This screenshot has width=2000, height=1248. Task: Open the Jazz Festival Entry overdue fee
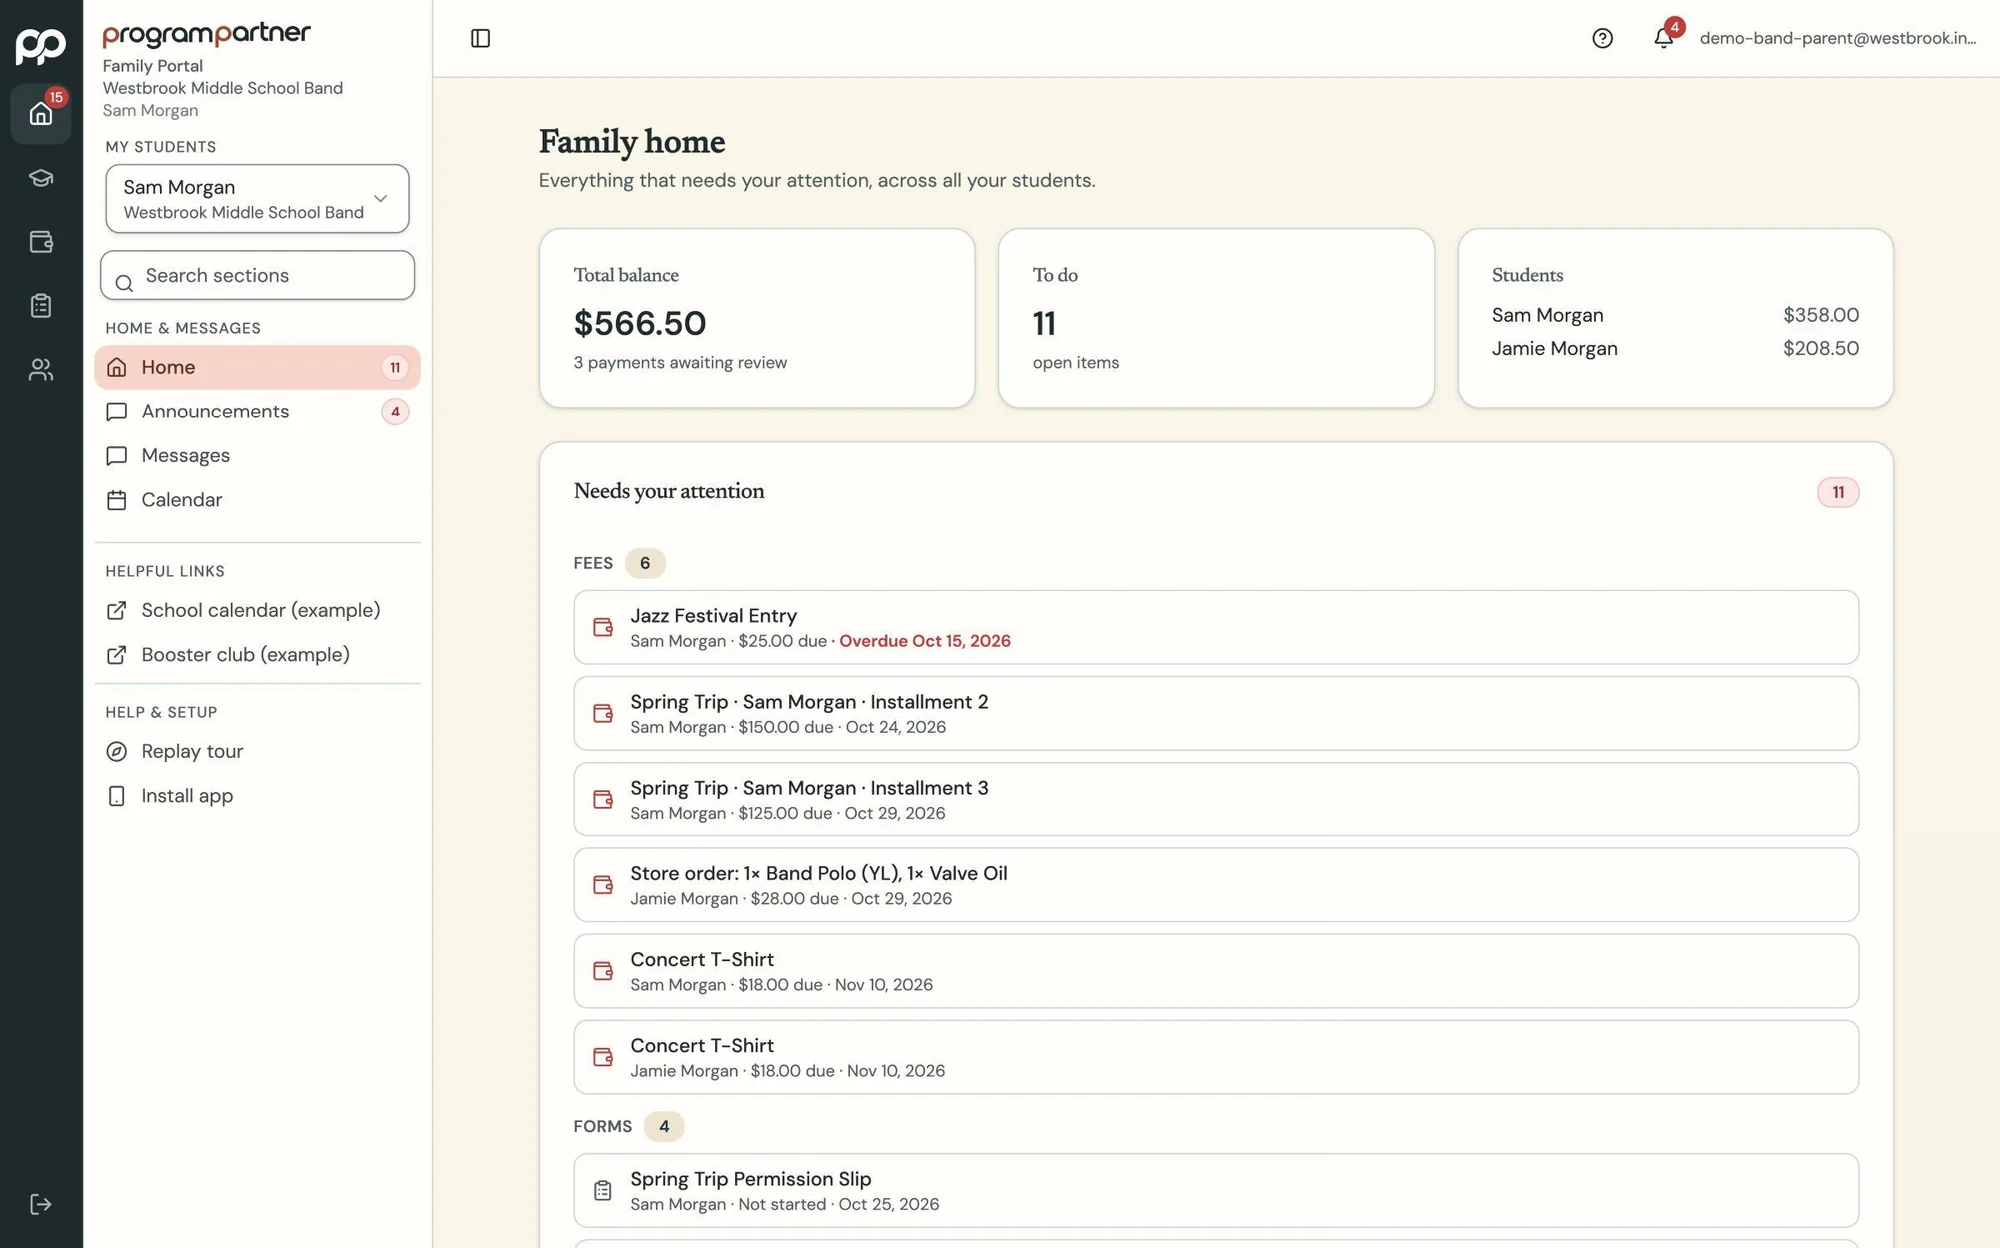point(1216,627)
